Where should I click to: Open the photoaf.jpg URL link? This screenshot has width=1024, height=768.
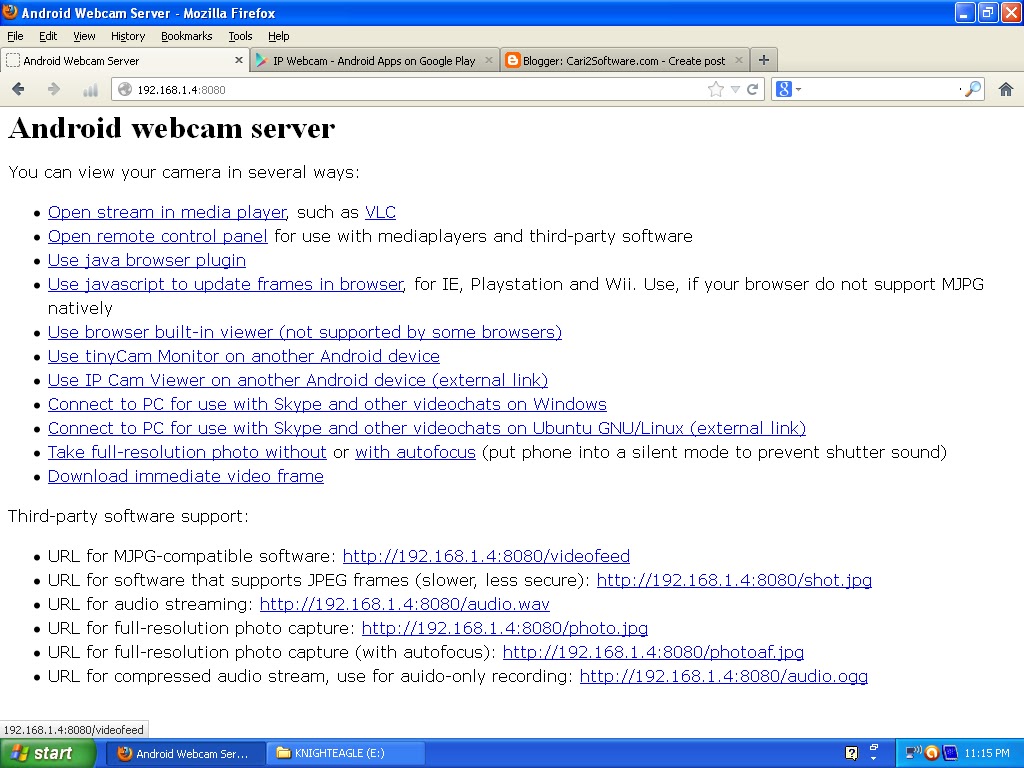click(x=653, y=652)
